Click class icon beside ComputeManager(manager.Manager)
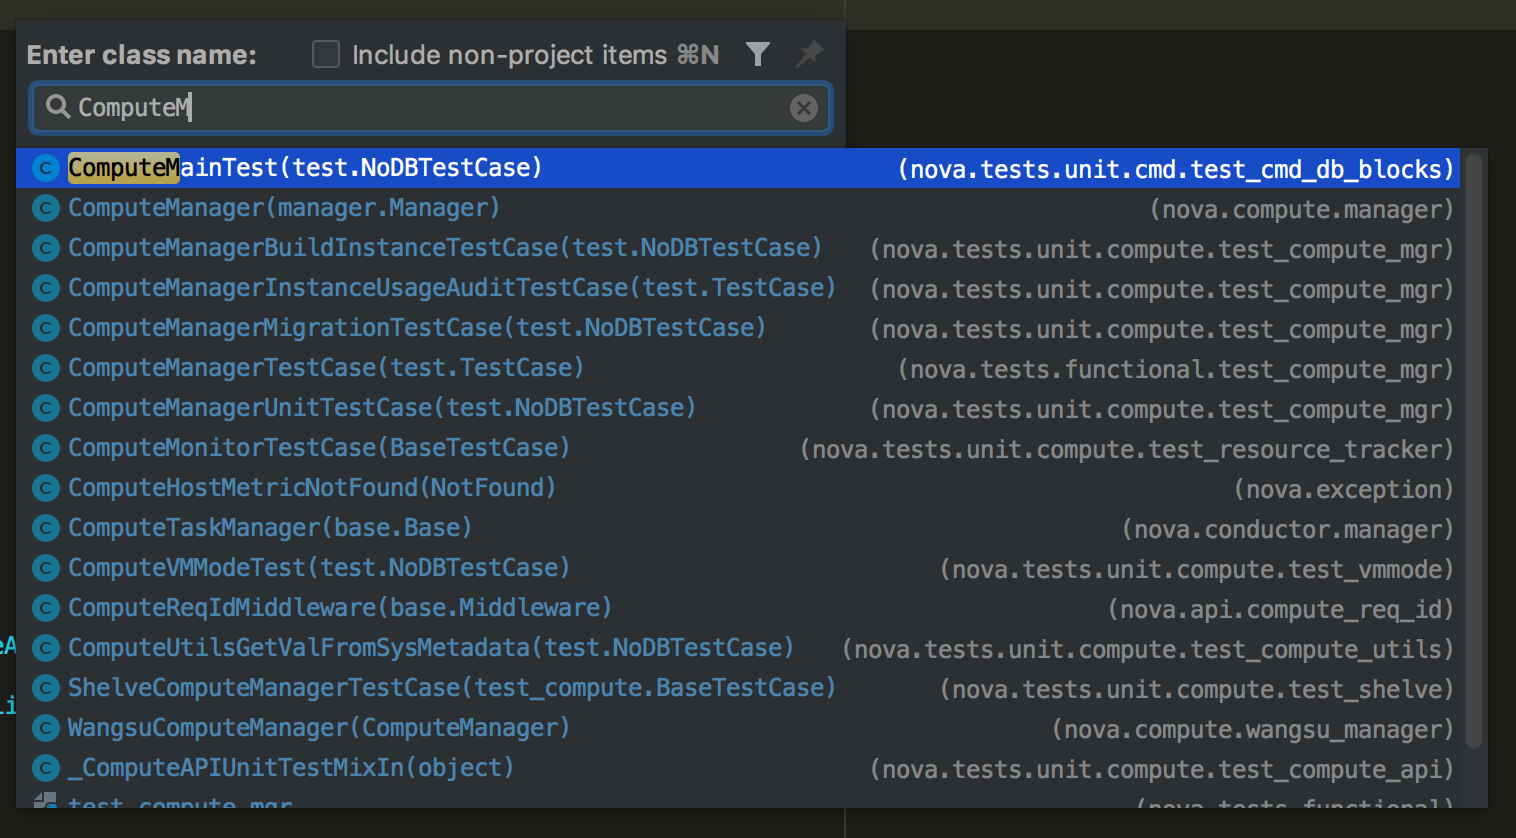 [45, 208]
